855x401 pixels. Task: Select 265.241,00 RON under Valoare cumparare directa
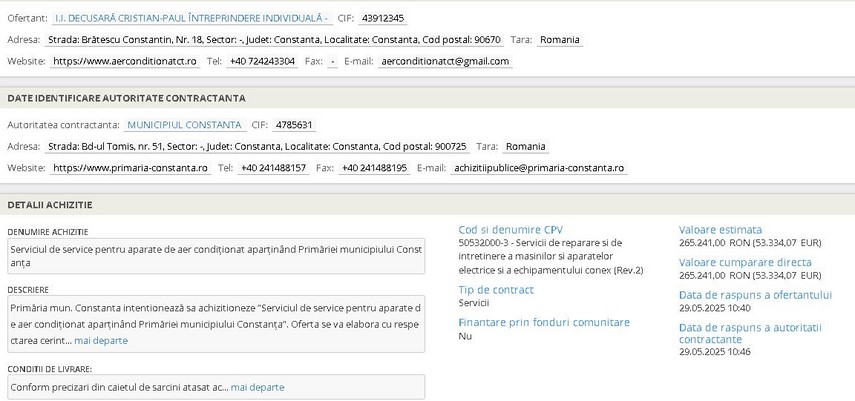[750, 276]
